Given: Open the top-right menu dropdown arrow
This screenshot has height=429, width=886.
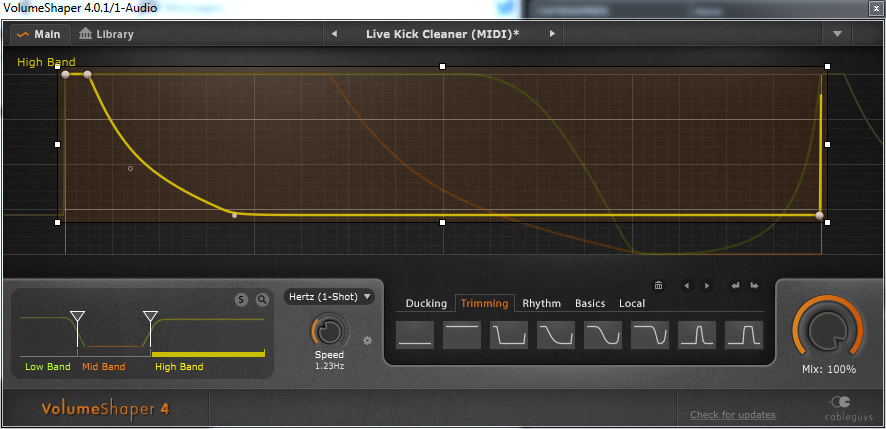Looking at the screenshot, I should [x=838, y=34].
